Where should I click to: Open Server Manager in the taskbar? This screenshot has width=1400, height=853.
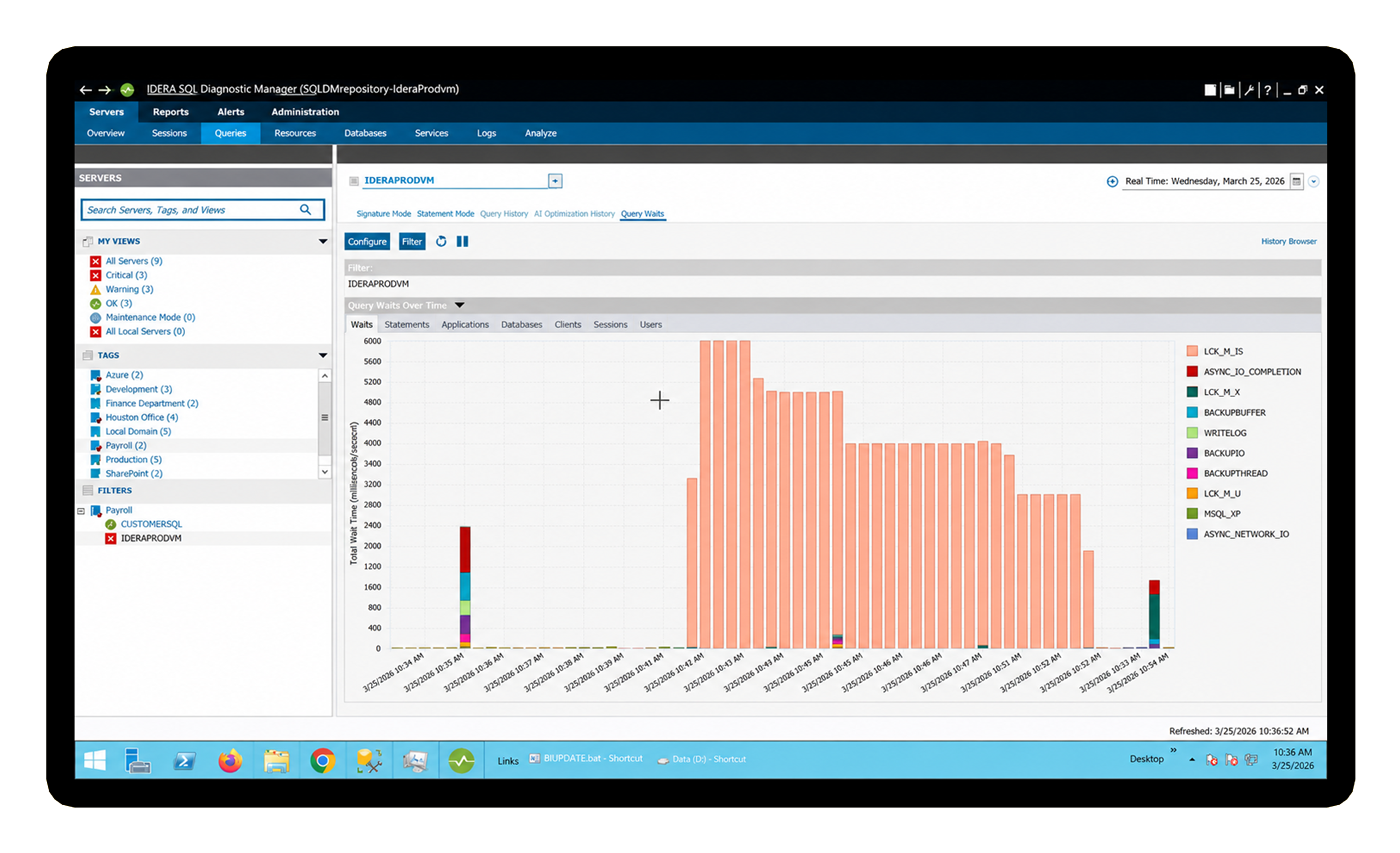pos(138,761)
